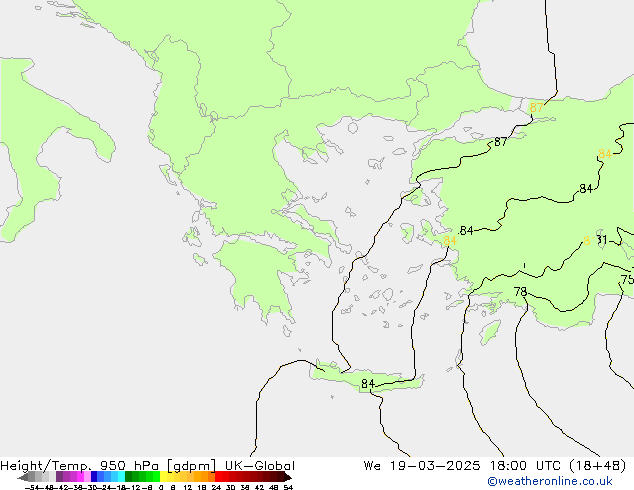The image size is (634, 490).
Task: Click the orange '84' label on Turkey's west coast
Action: point(450,241)
